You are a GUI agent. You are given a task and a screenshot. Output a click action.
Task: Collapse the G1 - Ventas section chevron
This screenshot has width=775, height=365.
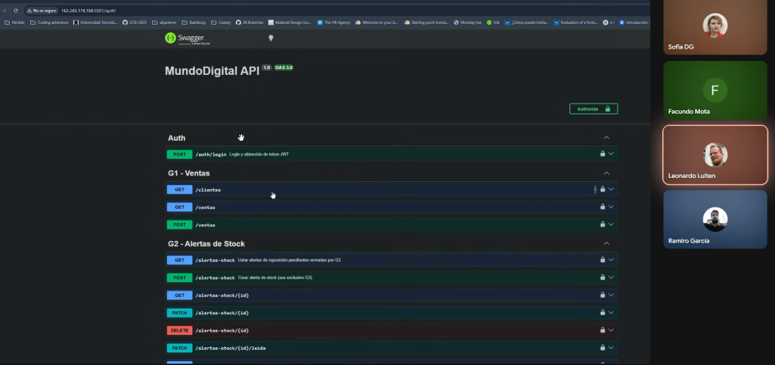click(x=606, y=173)
